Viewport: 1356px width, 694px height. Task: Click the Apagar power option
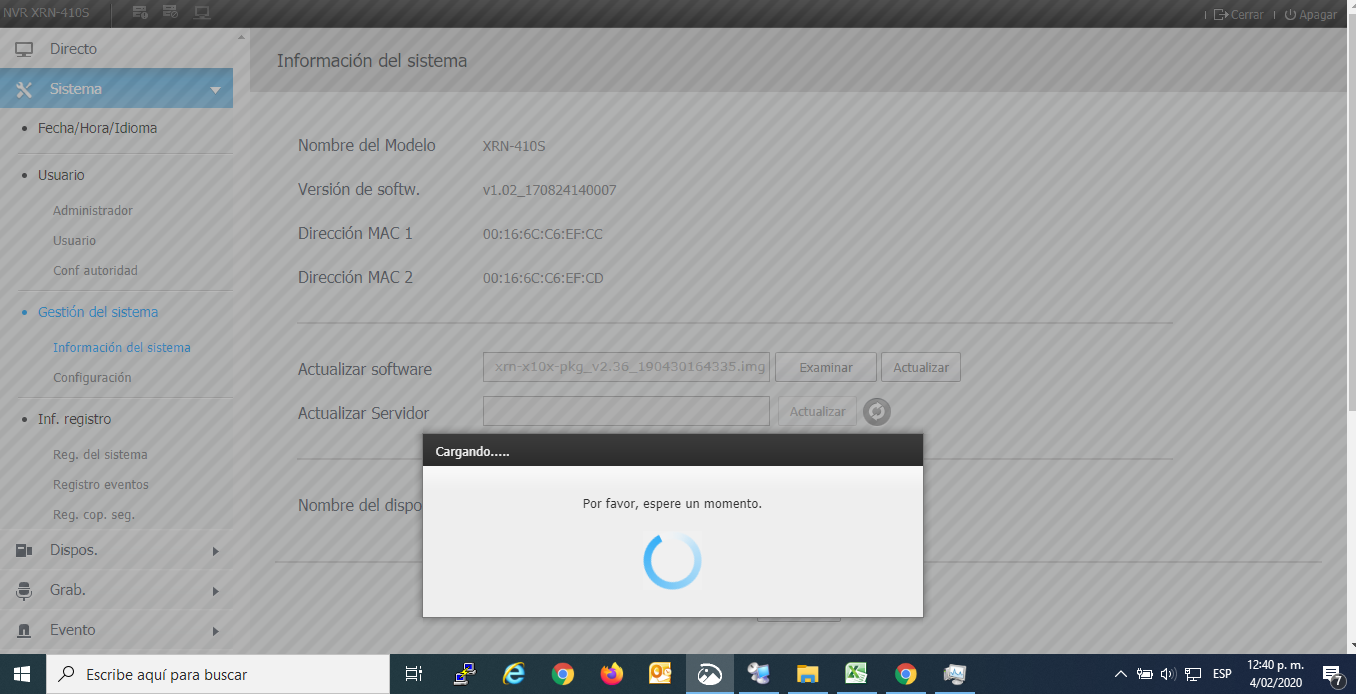point(1310,15)
